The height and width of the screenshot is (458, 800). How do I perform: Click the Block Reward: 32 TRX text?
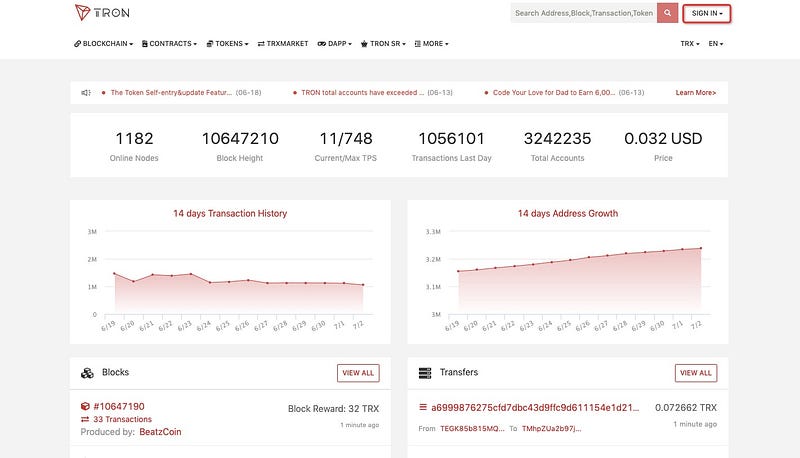click(333, 409)
